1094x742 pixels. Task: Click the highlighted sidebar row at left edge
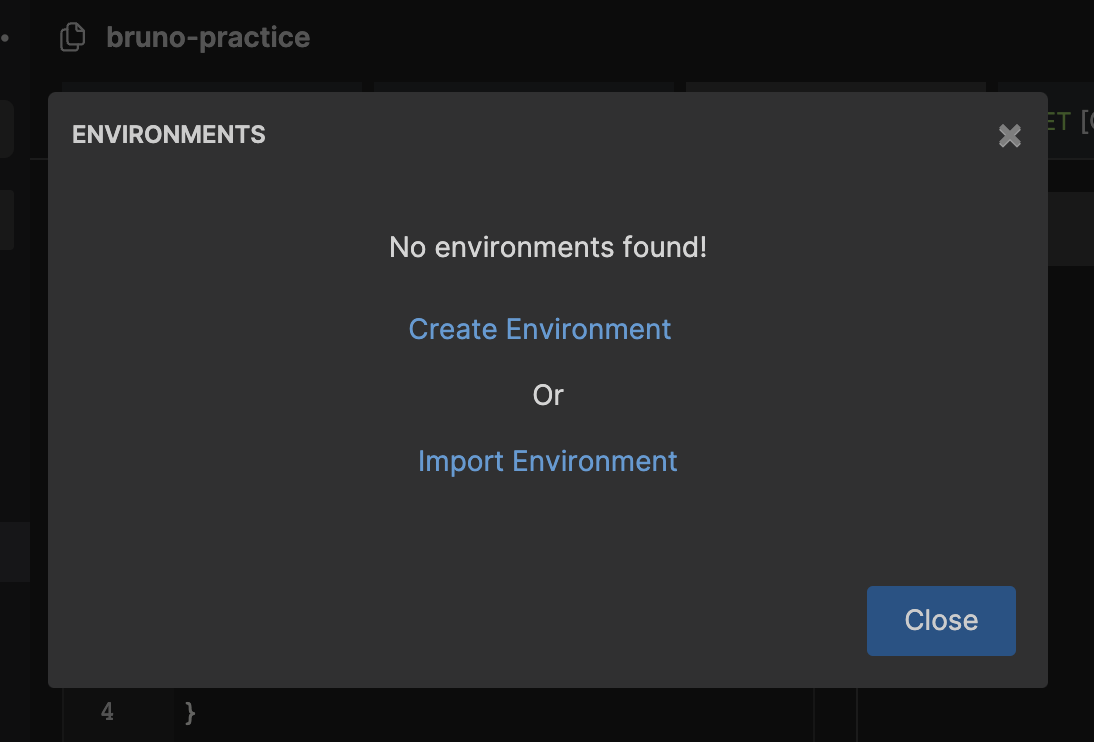(x=15, y=551)
